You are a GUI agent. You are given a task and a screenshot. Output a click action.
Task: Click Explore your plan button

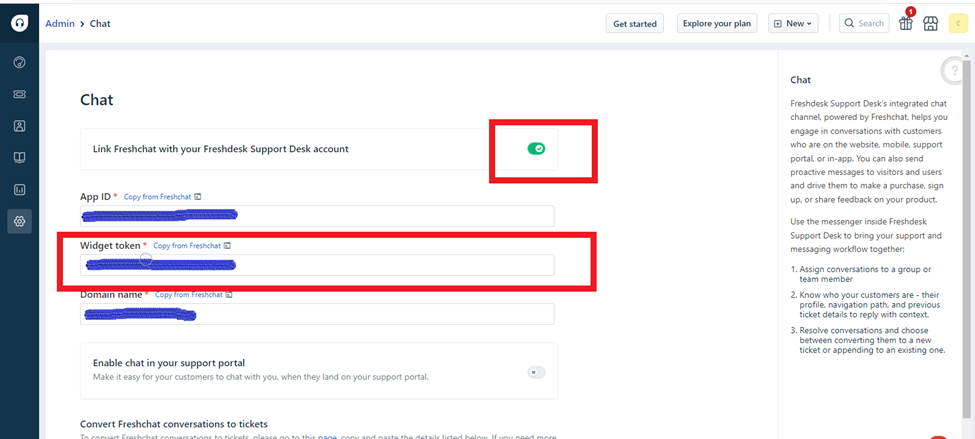pos(717,24)
